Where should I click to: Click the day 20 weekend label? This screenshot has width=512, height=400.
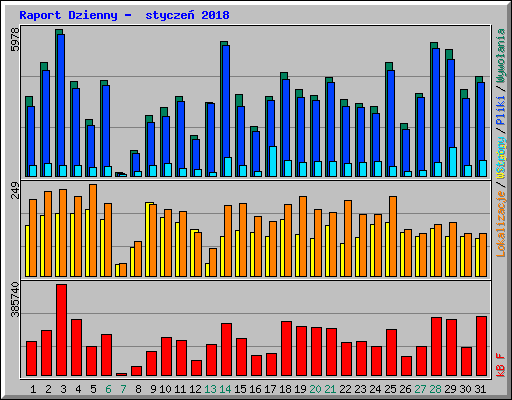click(x=315, y=389)
